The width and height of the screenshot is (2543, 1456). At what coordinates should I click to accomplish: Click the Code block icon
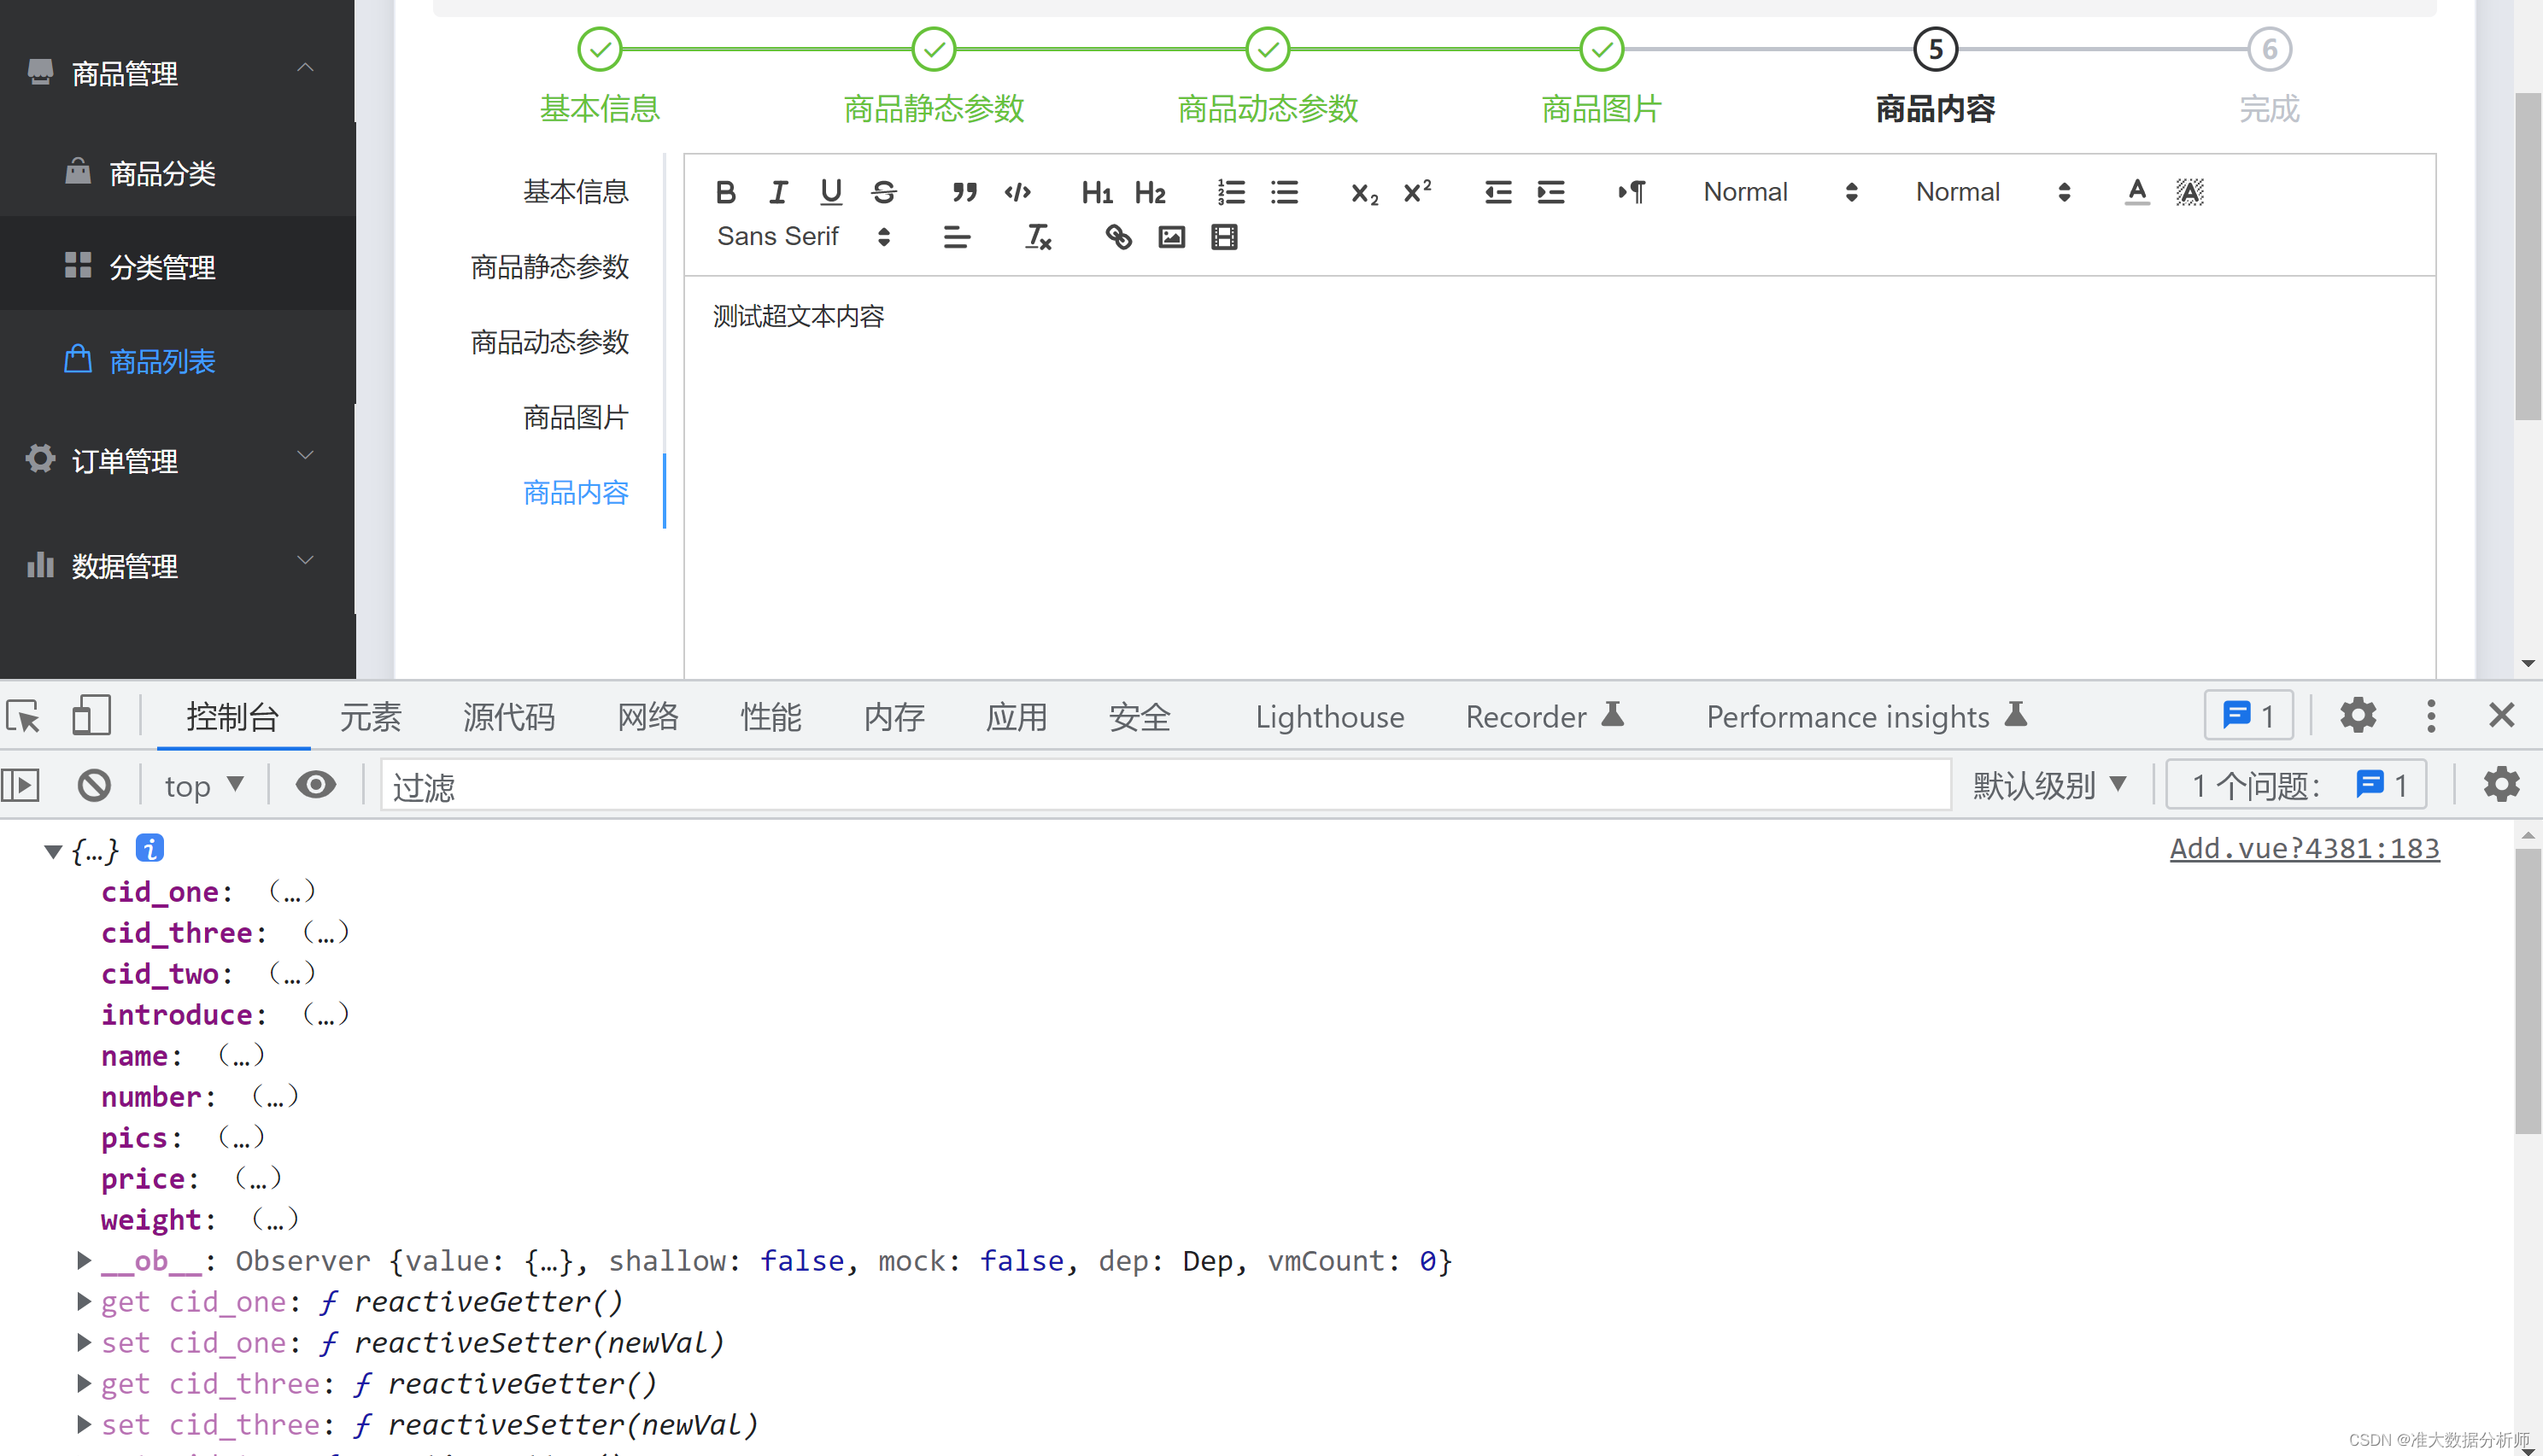click(1017, 190)
